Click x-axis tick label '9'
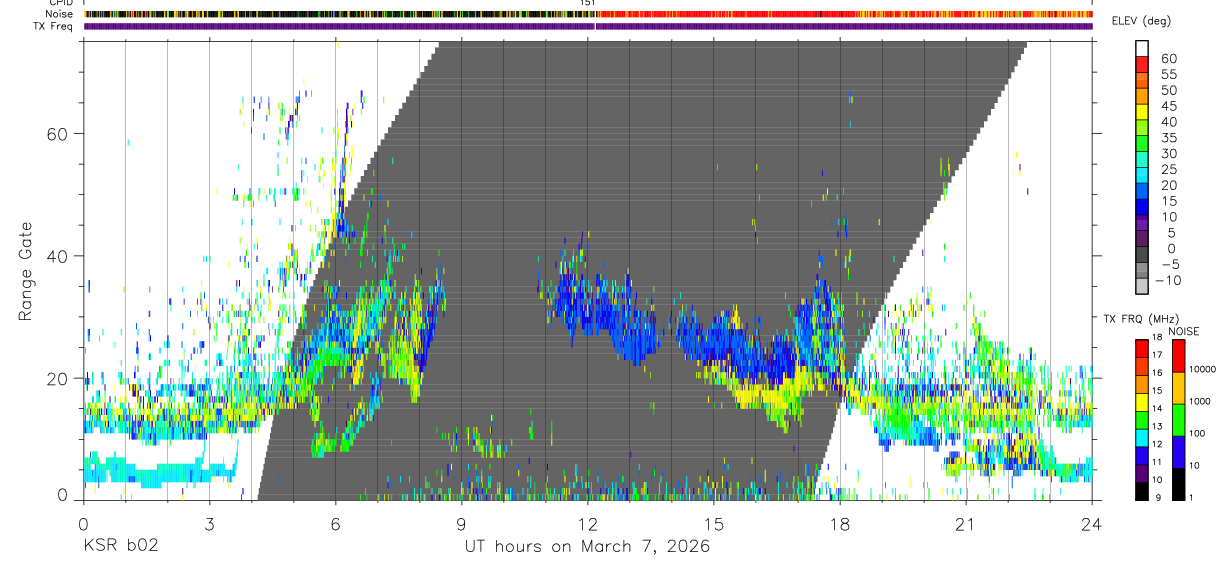 (x=461, y=523)
